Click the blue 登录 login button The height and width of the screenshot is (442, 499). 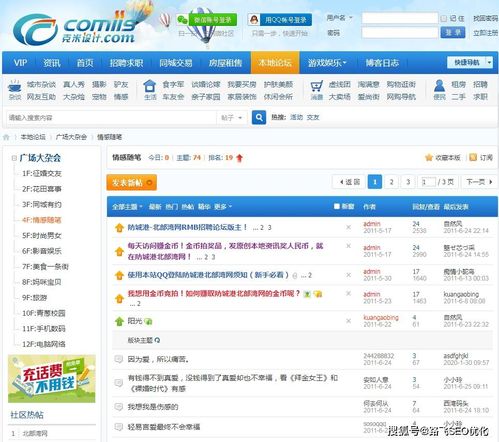click(x=453, y=32)
